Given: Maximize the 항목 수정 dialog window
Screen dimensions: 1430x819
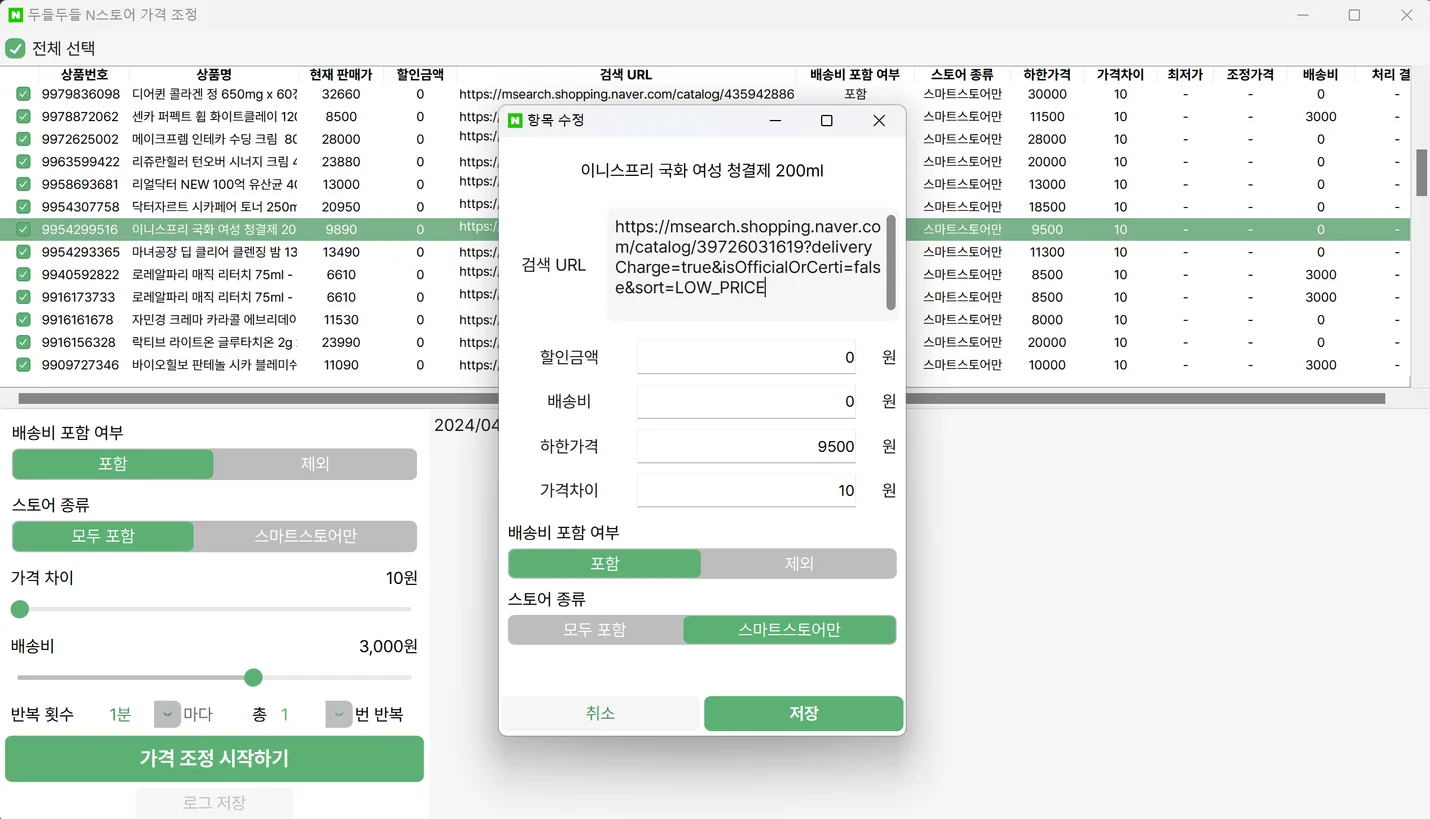Looking at the screenshot, I should [827, 120].
